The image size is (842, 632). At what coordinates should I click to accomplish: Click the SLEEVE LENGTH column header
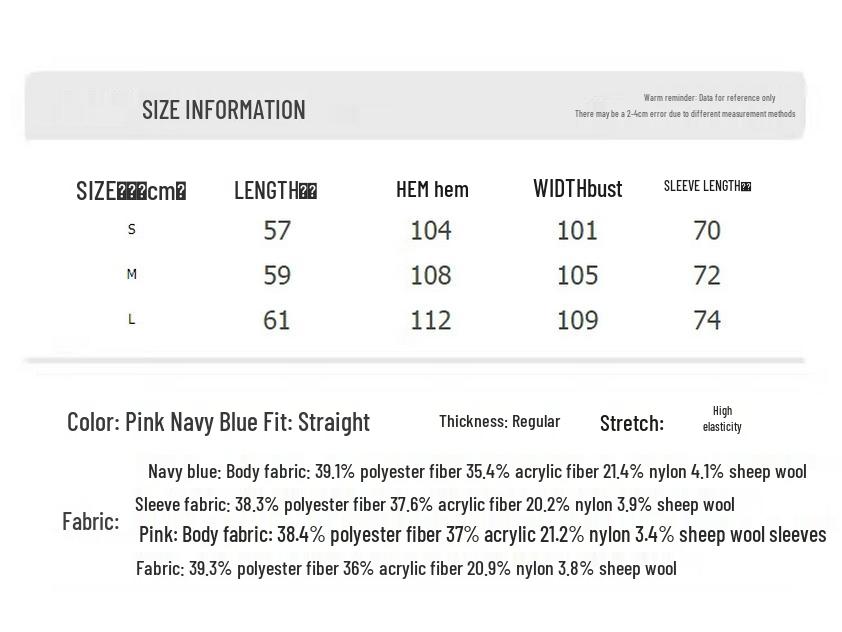click(x=707, y=186)
